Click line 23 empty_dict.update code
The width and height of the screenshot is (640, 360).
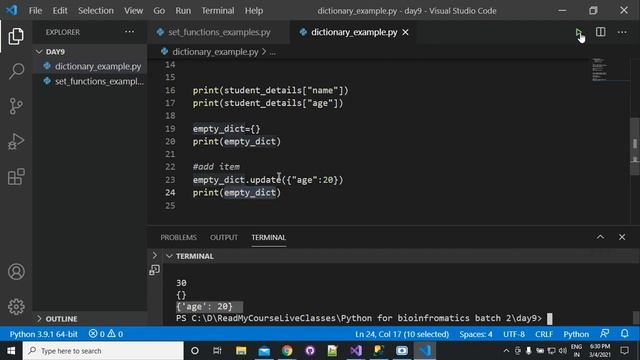[x=268, y=180]
